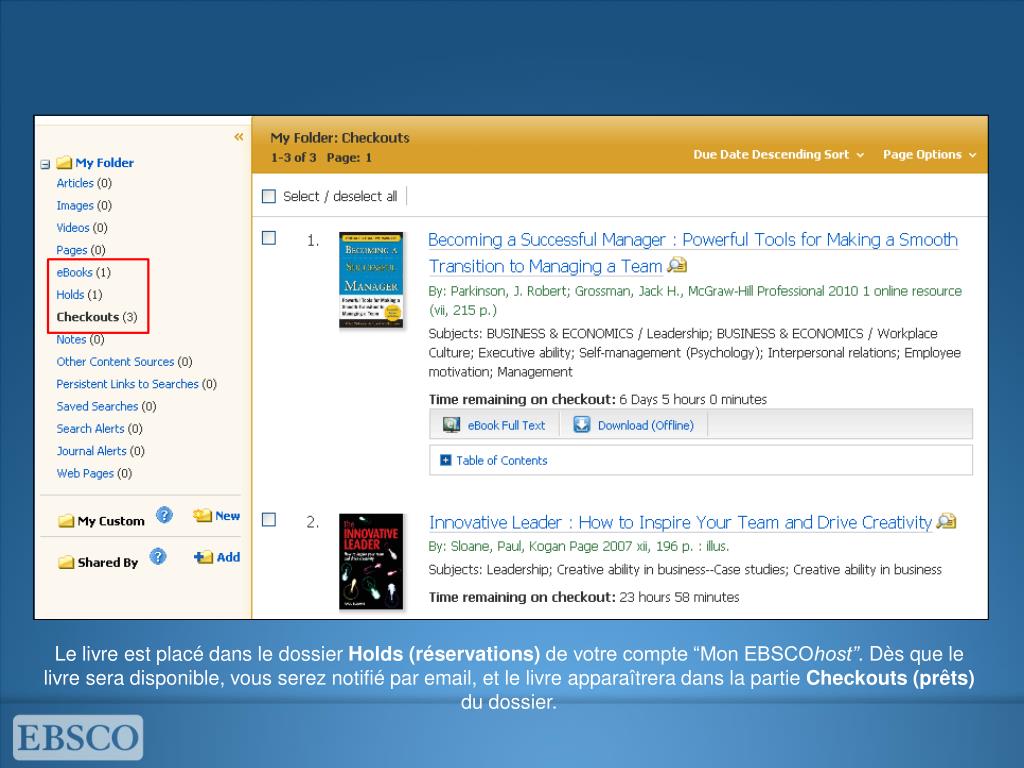This screenshot has height=768, width=1024.
Task: Open the Innovative Leader cover thumbnail
Action: 371,562
